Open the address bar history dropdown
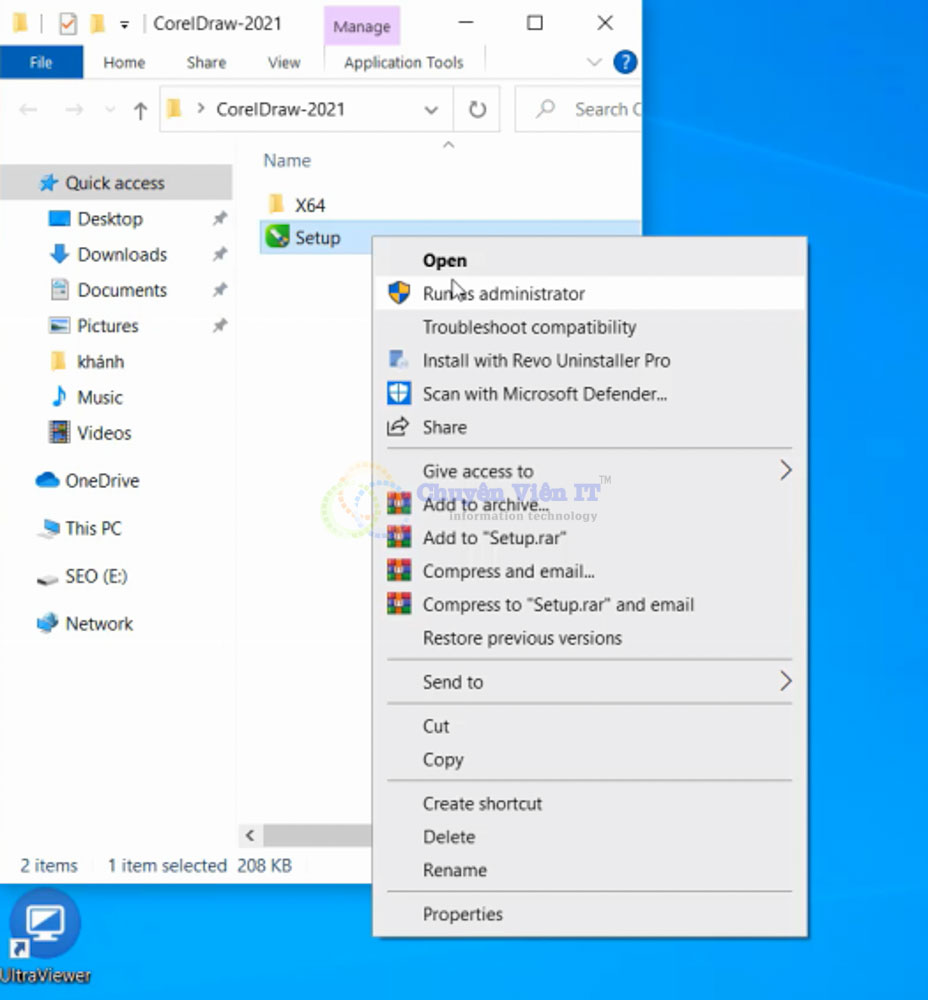This screenshot has width=928, height=1000. tap(431, 109)
